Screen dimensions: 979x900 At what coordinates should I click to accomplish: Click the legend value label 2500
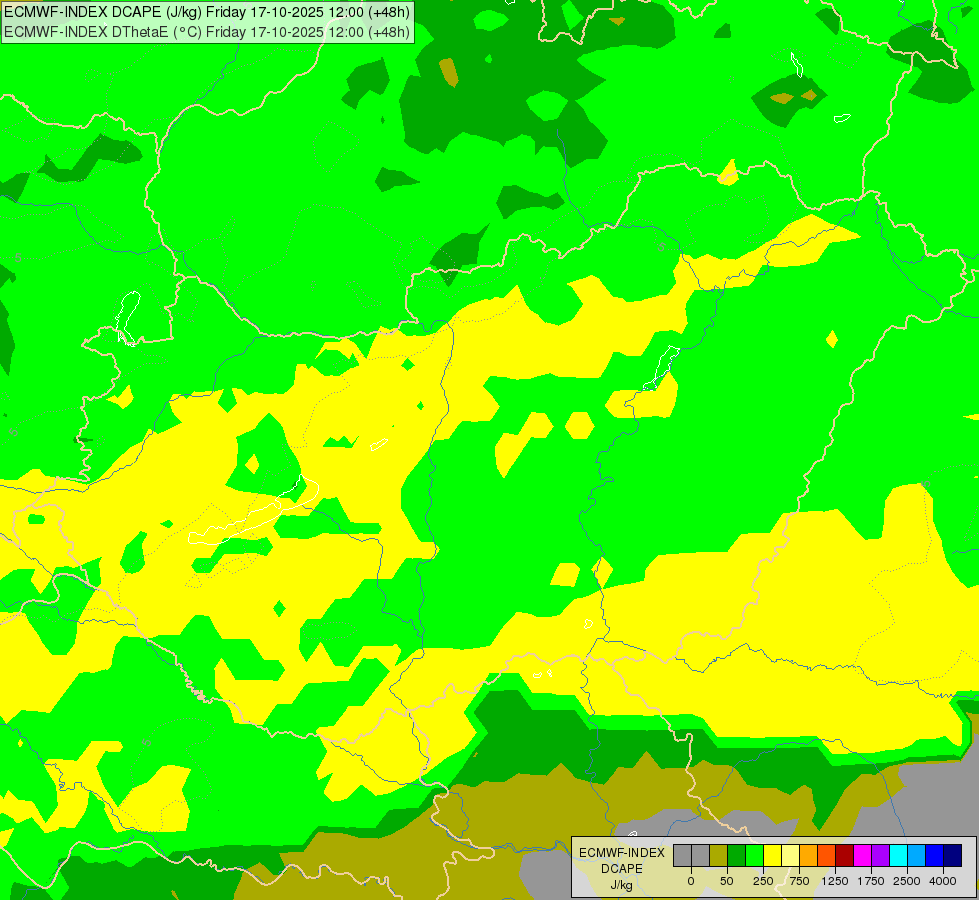(x=907, y=881)
